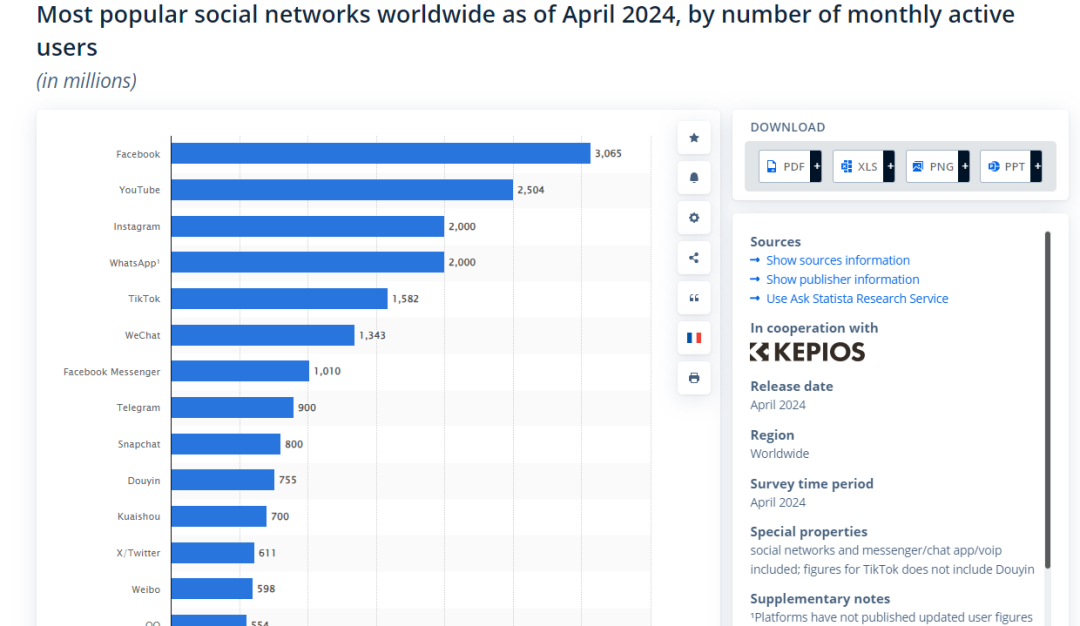The width and height of the screenshot is (1080, 626).
Task: Click the Survey time period heading
Action: click(811, 483)
